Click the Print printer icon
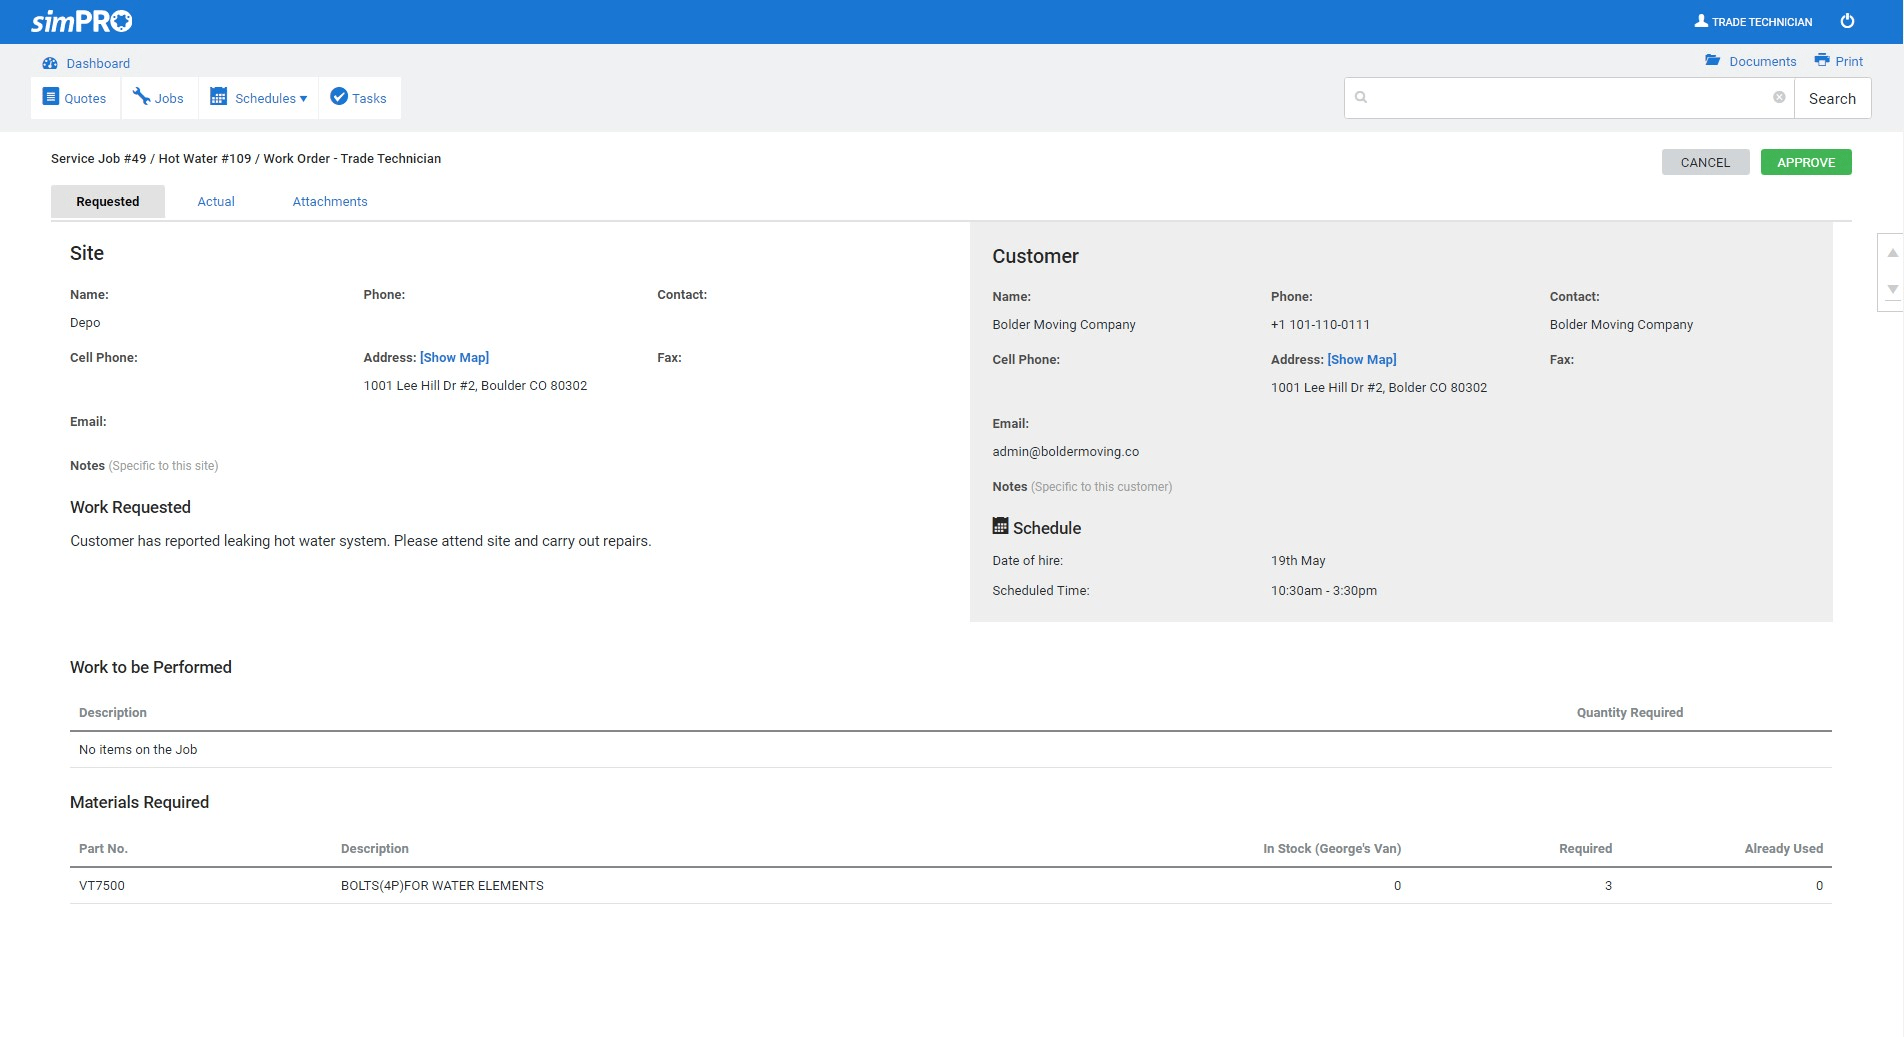The image size is (1904, 1037). click(1822, 60)
